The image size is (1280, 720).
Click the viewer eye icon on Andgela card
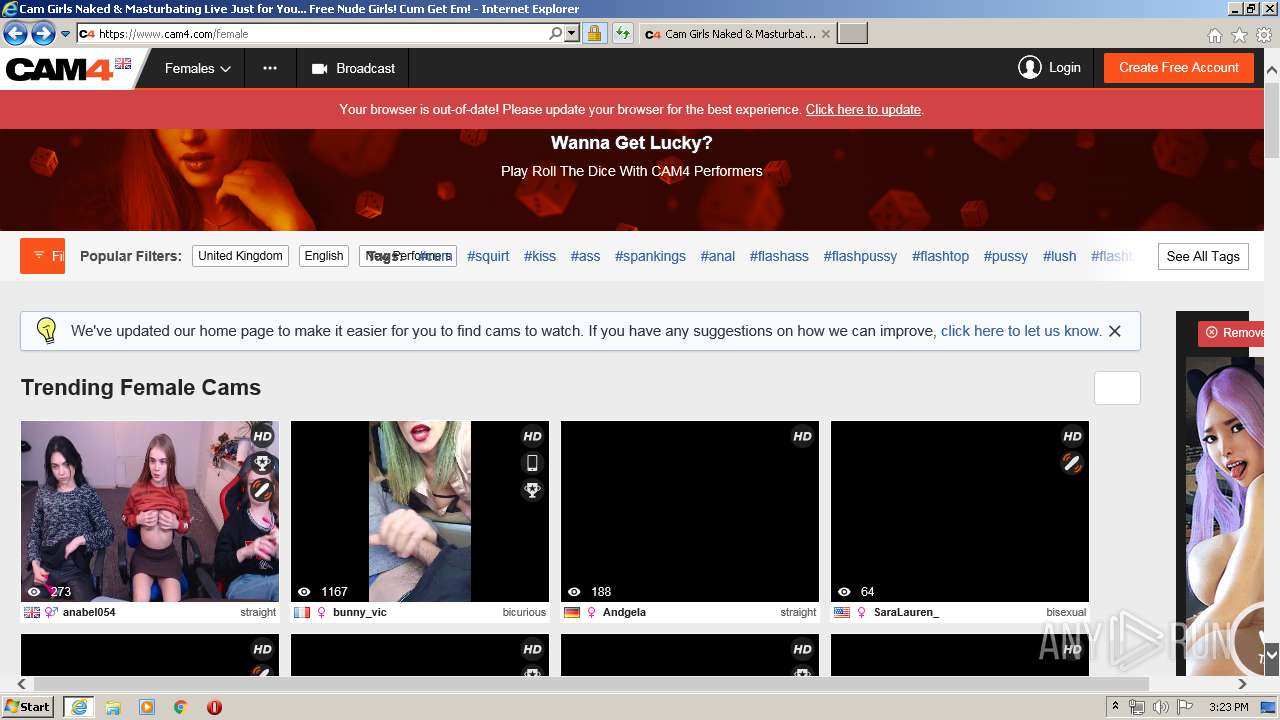[x=574, y=592]
